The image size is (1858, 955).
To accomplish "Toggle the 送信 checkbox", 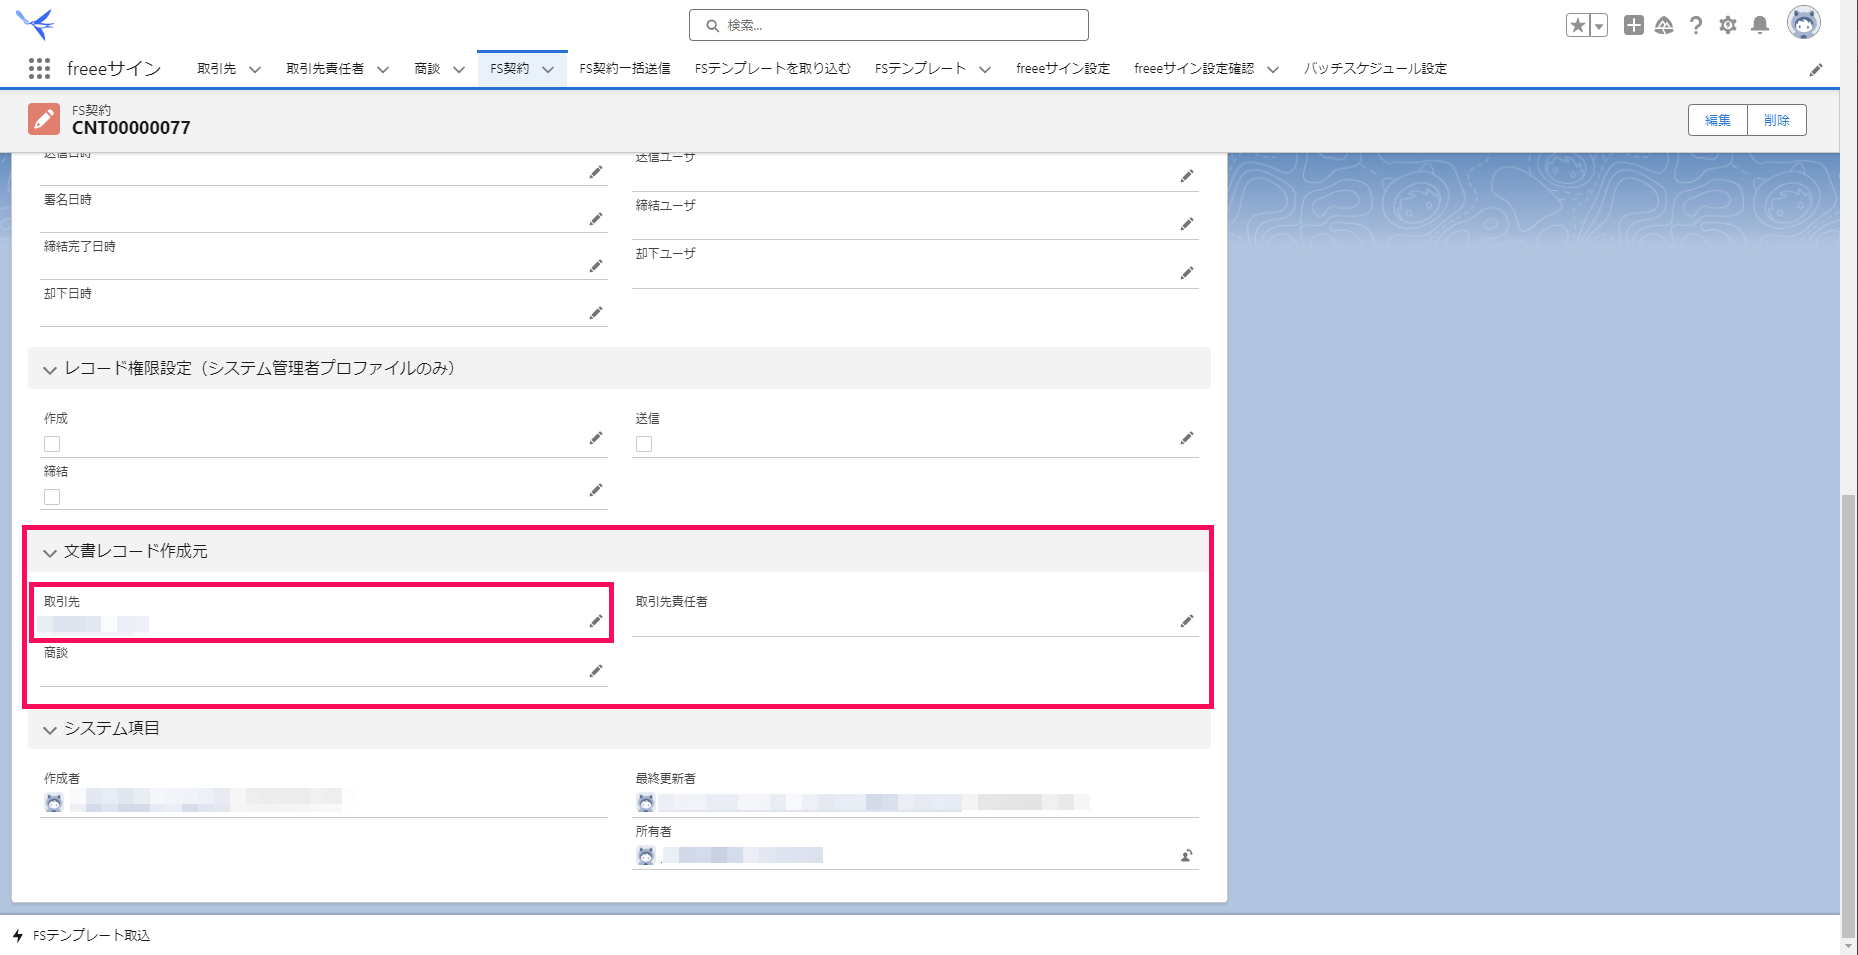I will pos(644,444).
